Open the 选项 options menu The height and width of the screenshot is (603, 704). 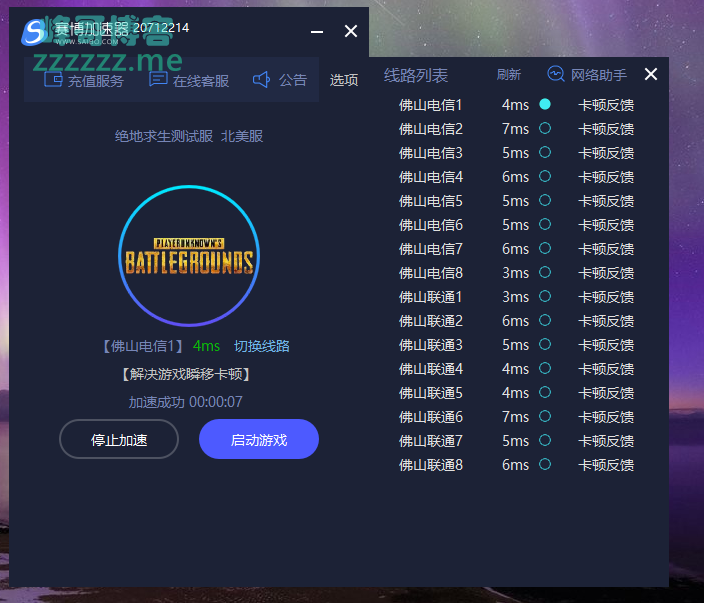[344, 80]
